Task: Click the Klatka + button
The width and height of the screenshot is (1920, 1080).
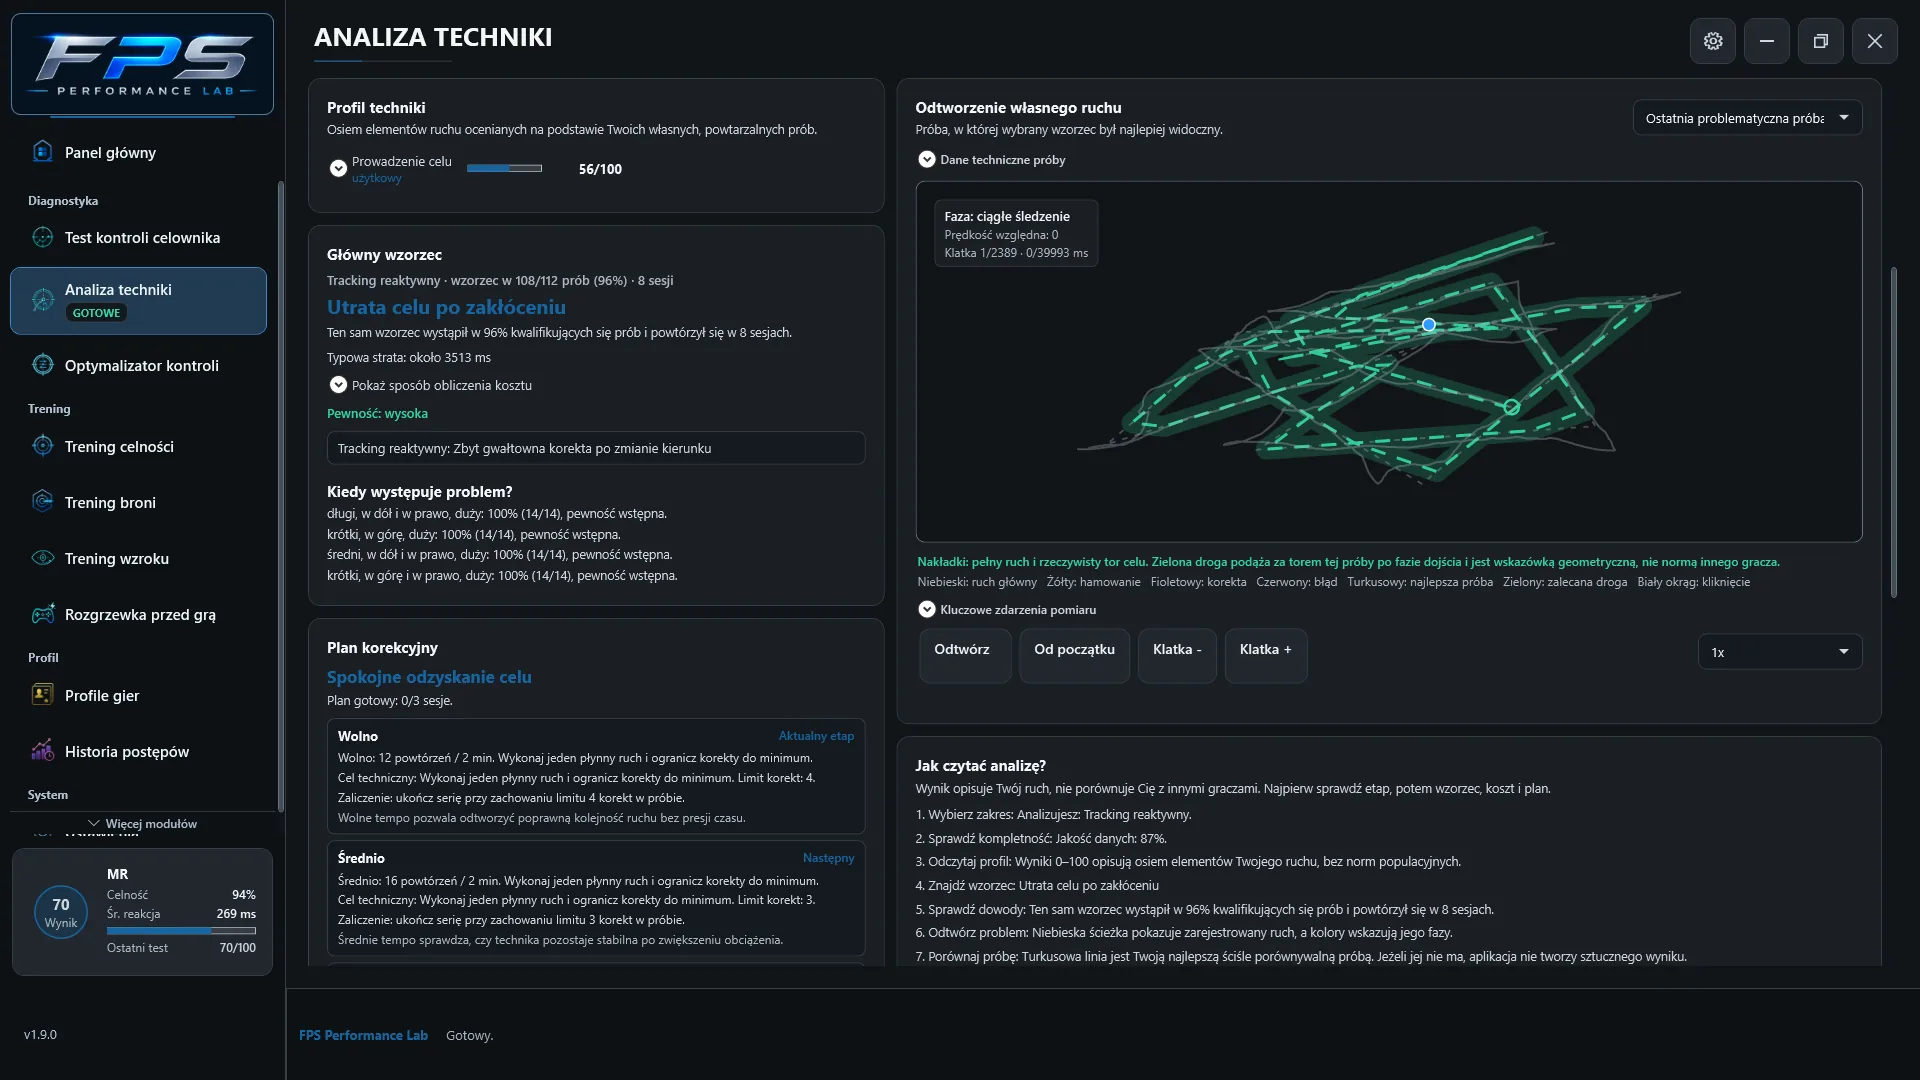Action: 1265,656
